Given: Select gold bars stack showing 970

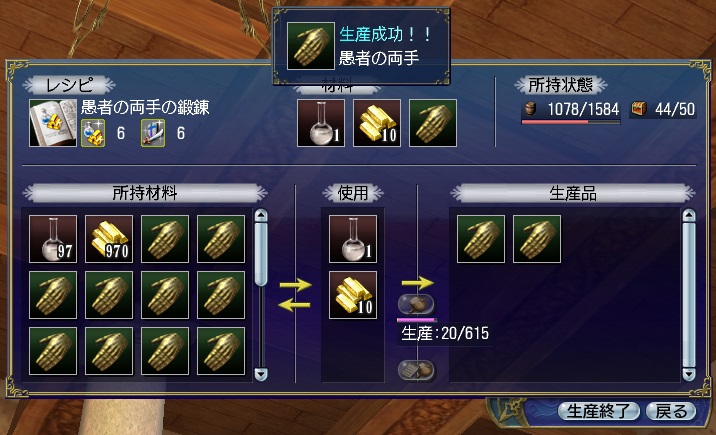Looking at the screenshot, I should (x=109, y=239).
